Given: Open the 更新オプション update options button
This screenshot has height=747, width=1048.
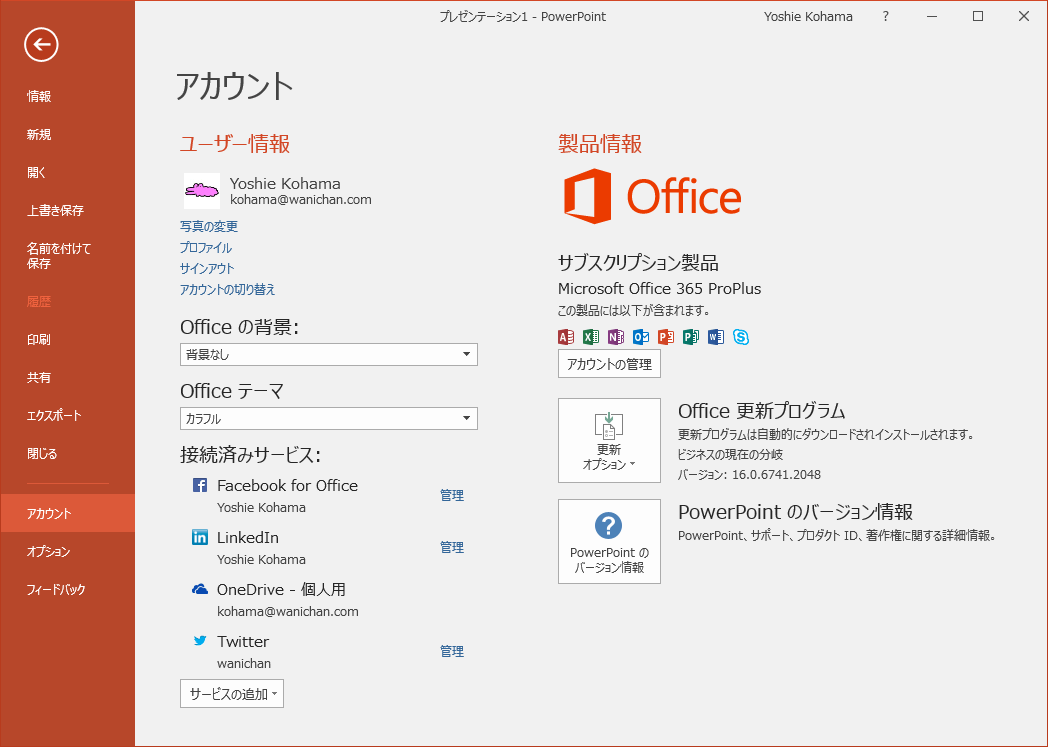Looking at the screenshot, I should [x=609, y=440].
